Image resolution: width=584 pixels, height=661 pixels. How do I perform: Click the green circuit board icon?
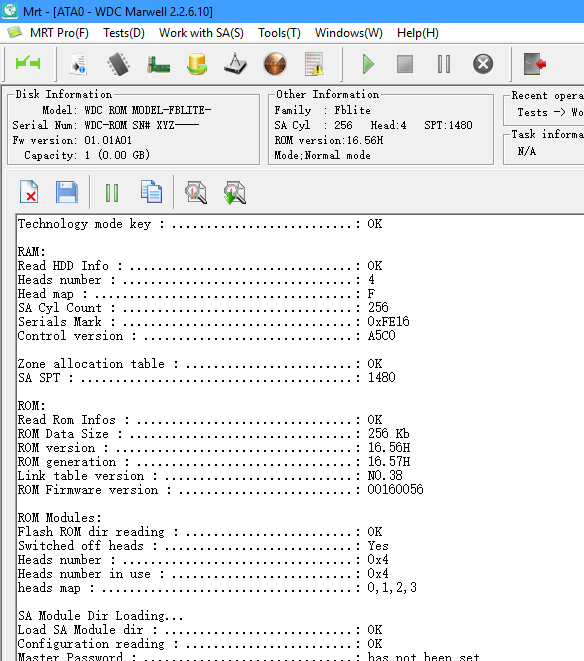158,64
